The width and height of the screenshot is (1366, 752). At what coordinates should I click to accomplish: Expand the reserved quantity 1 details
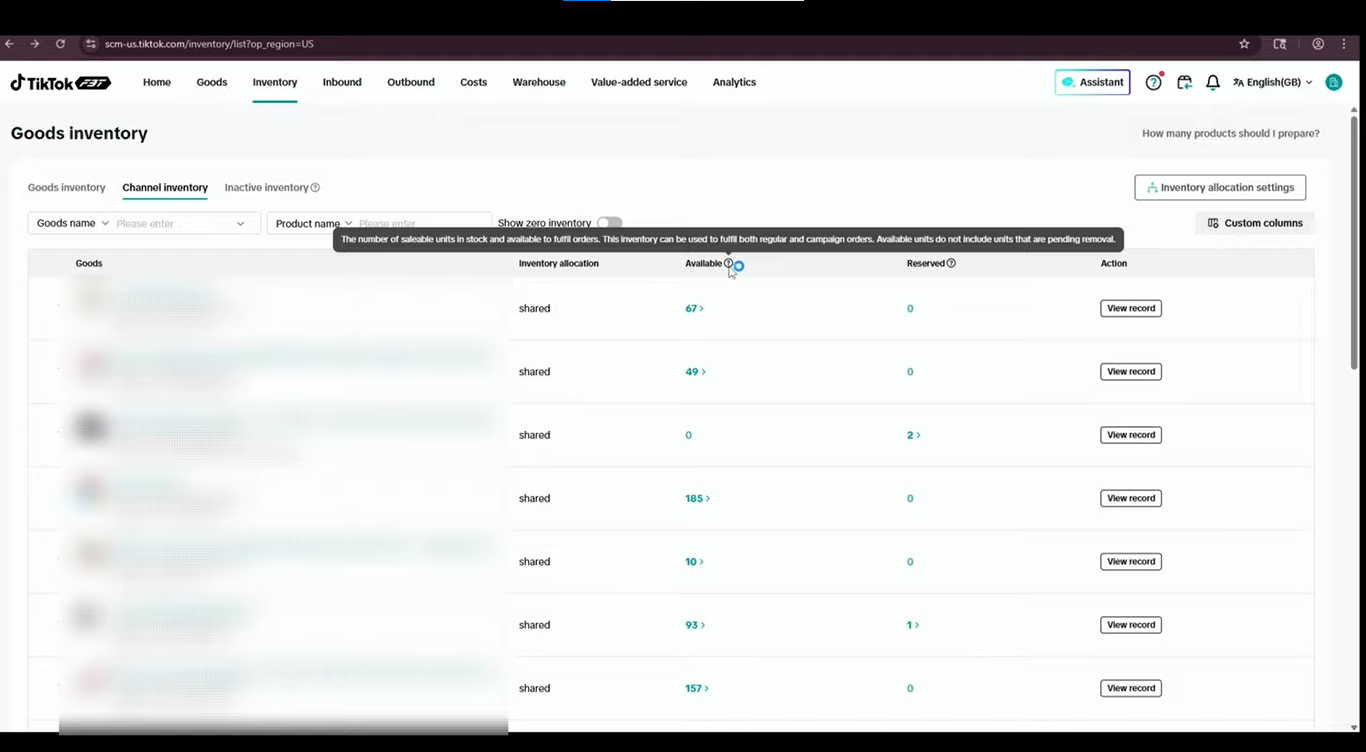click(x=913, y=625)
